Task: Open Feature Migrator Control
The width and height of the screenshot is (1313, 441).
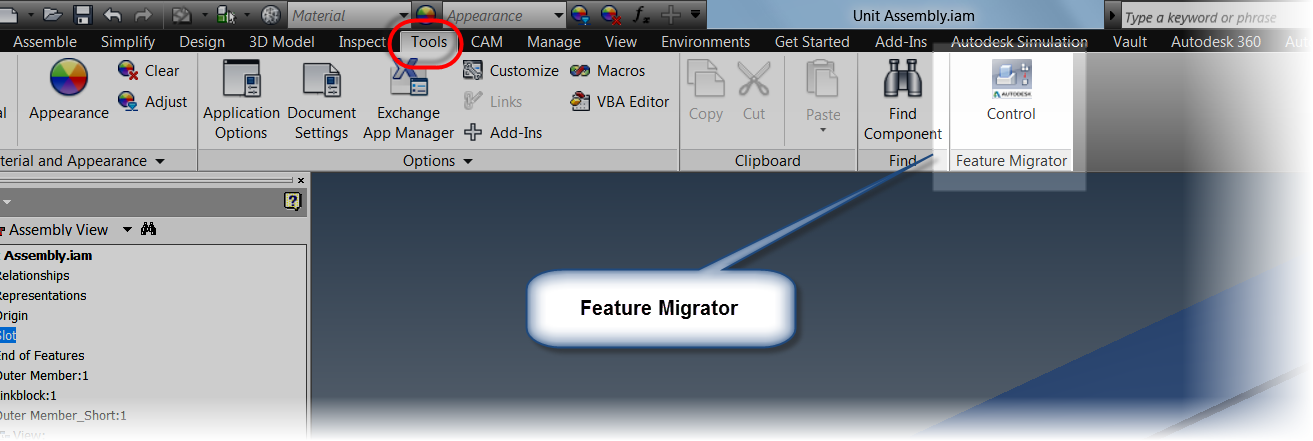Action: [1011, 90]
